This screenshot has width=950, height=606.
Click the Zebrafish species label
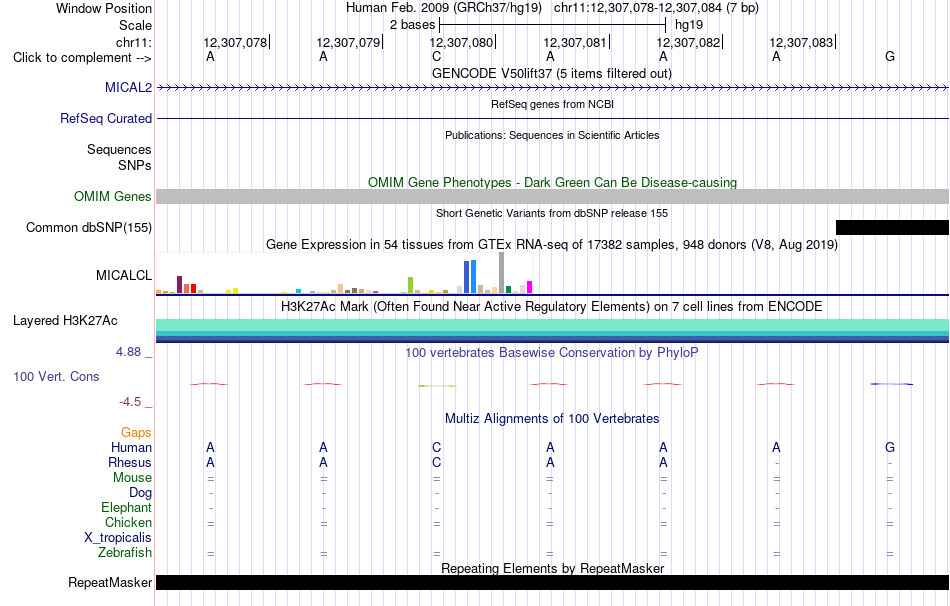(125, 553)
